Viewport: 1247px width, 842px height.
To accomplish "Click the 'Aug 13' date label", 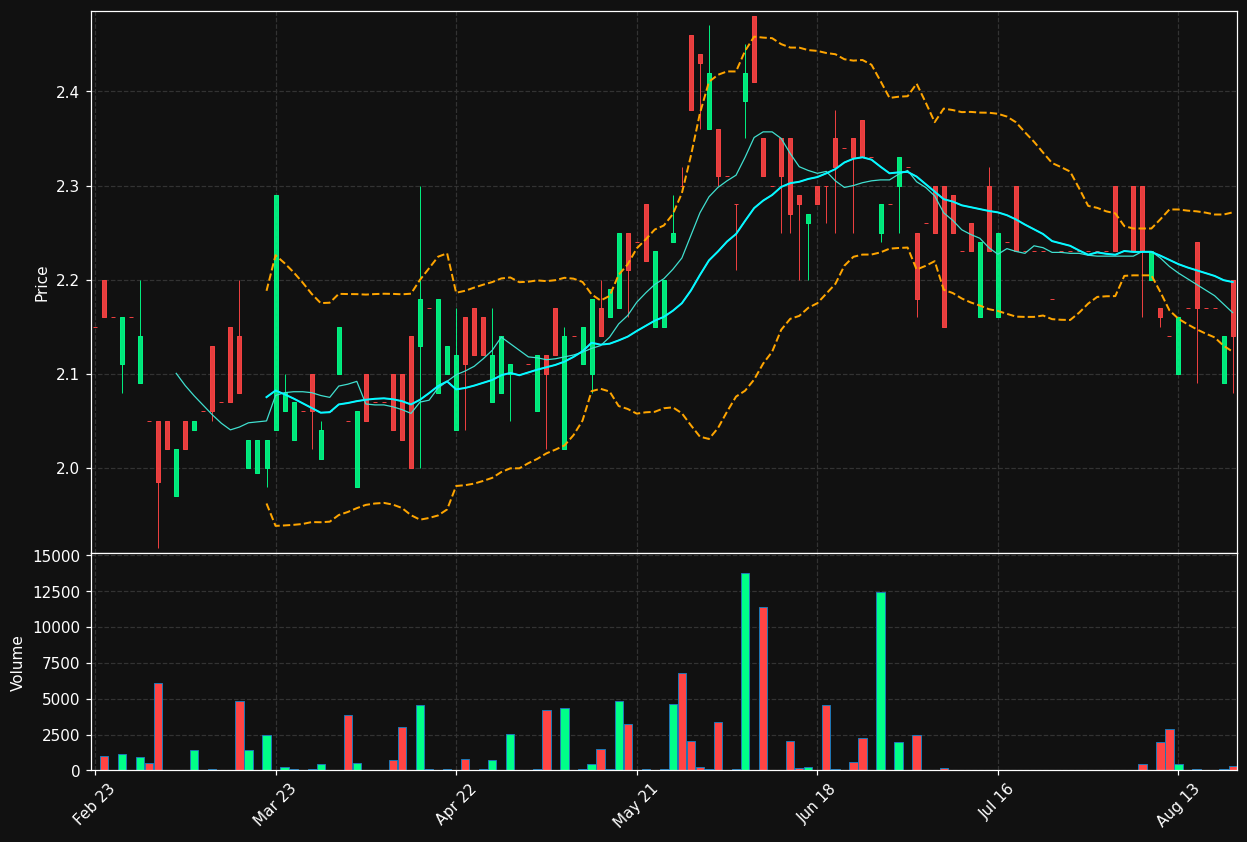I will [x=1176, y=804].
